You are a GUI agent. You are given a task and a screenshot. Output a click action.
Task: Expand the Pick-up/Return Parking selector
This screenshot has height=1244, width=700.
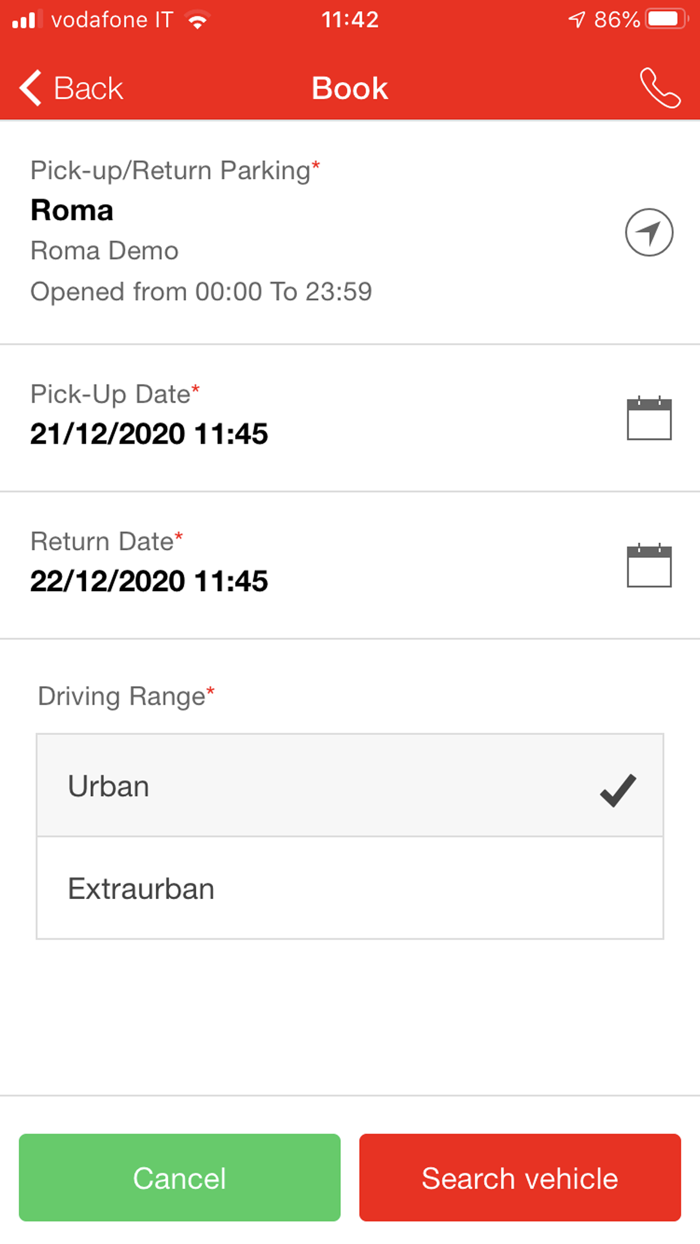point(300,230)
